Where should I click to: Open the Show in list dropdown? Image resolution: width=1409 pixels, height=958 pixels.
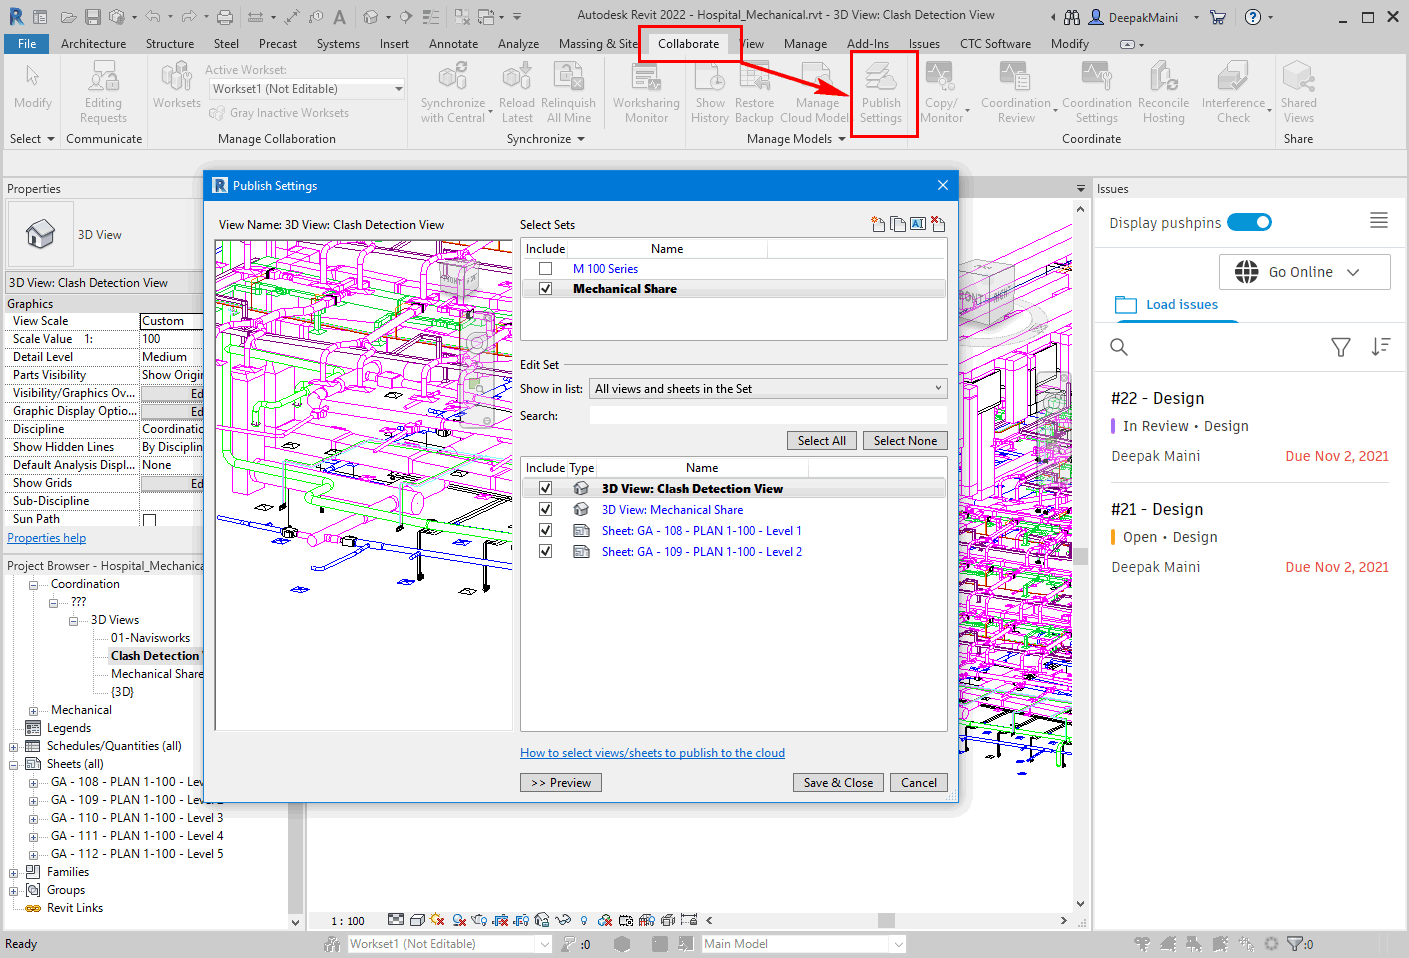pos(937,388)
